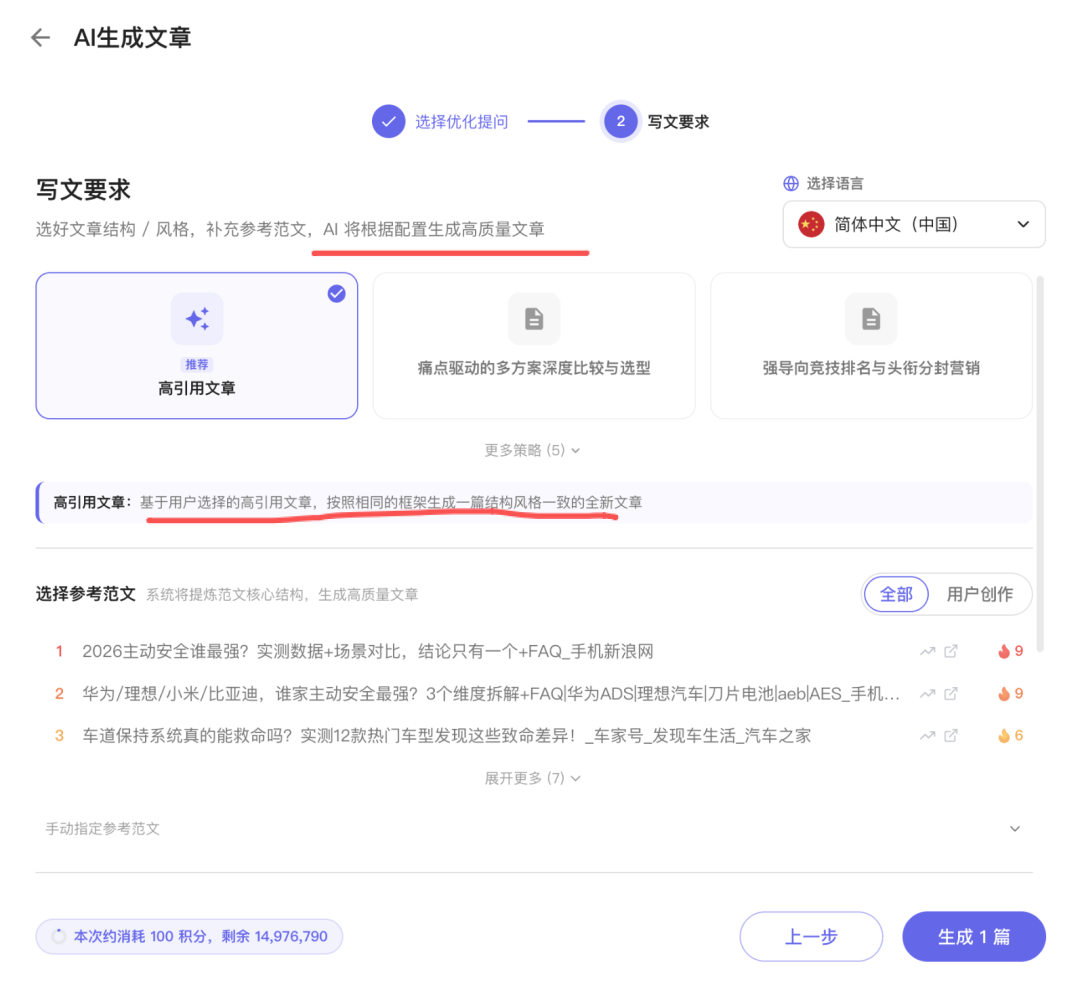Click the China flag icon in language selector
1080x1004 pixels.
pos(811,224)
